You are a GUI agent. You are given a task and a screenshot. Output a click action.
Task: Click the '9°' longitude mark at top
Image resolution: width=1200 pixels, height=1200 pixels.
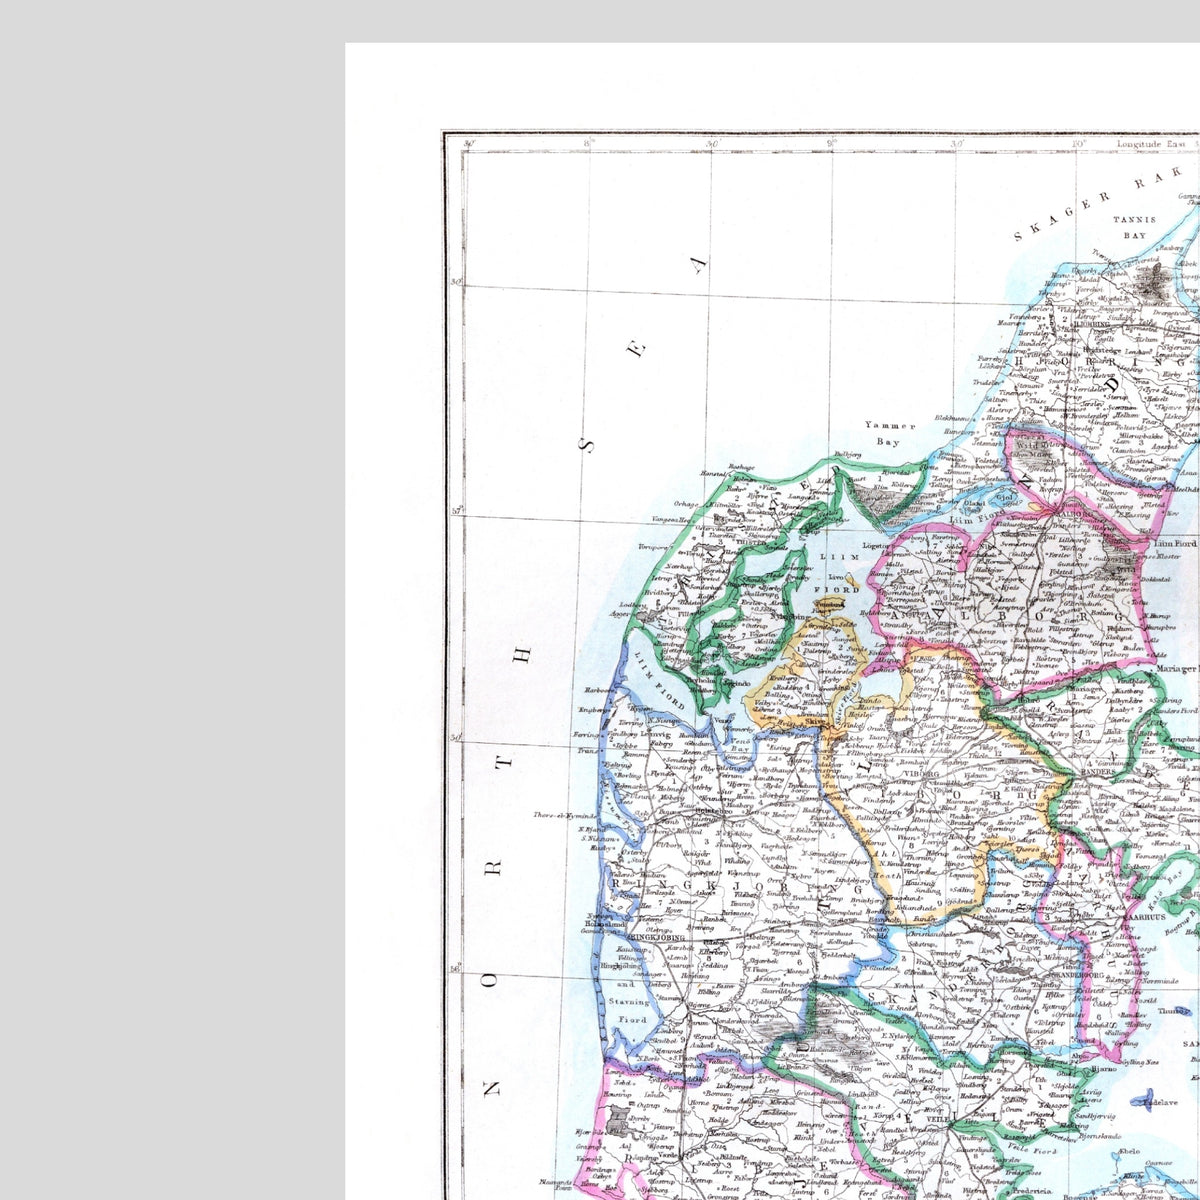(832, 144)
